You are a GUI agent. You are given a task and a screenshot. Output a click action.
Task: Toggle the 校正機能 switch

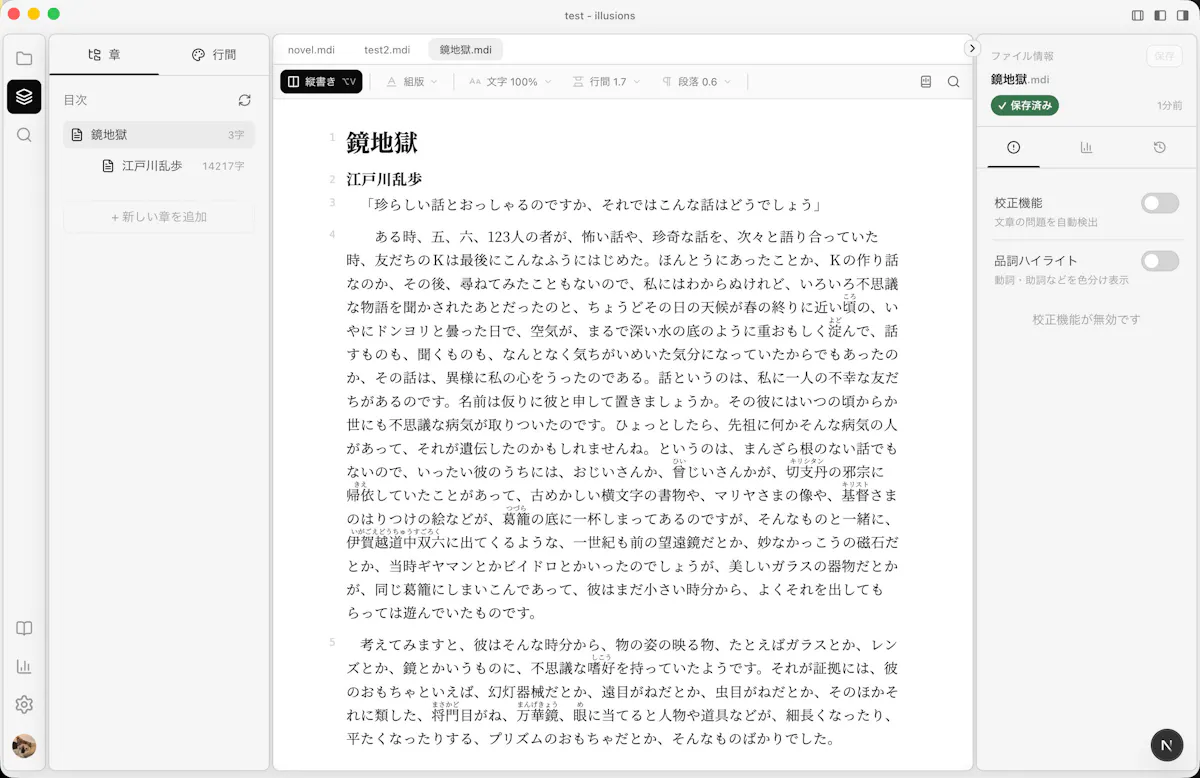(1160, 203)
